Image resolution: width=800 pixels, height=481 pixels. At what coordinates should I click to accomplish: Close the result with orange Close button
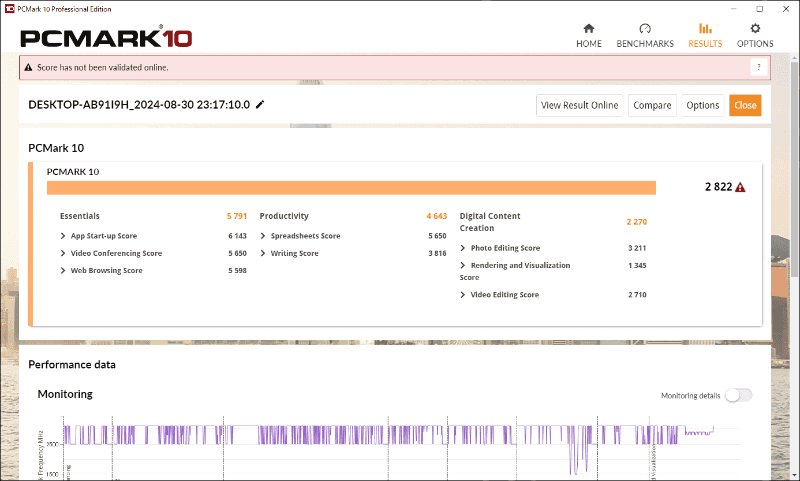pos(745,105)
